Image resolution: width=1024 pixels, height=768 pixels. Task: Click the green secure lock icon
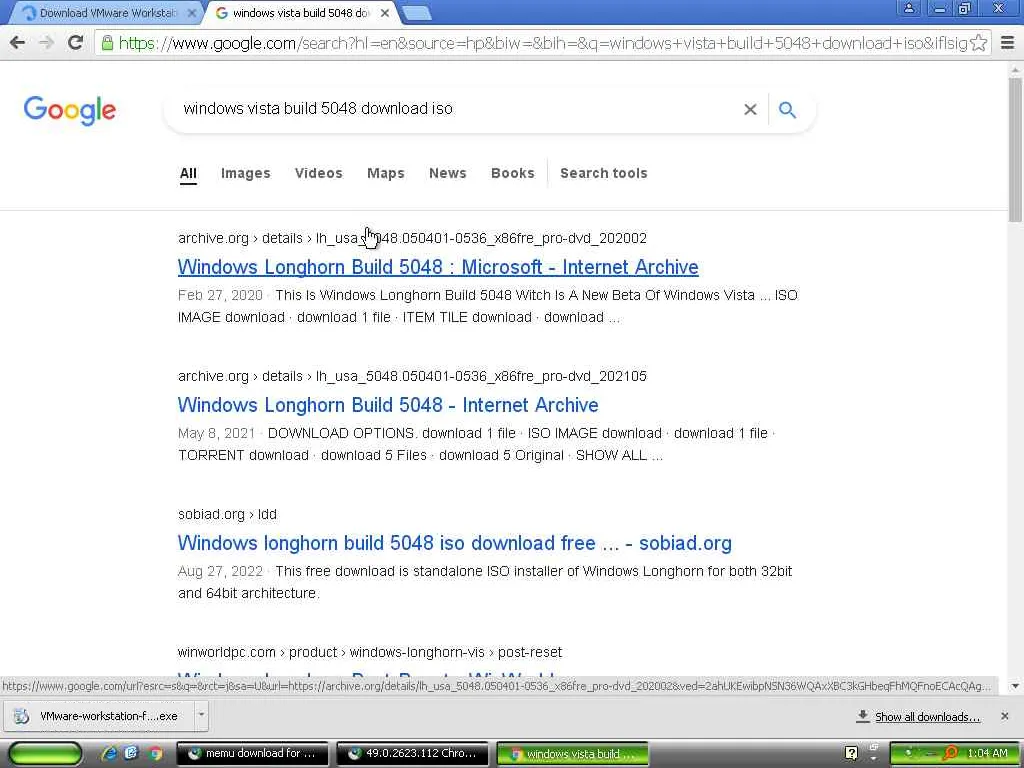coord(108,43)
